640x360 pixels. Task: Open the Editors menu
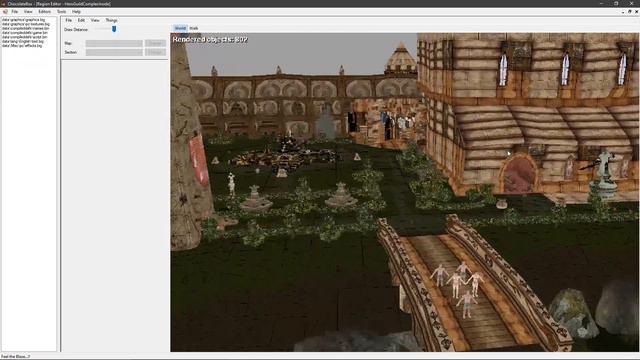point(44,12)
